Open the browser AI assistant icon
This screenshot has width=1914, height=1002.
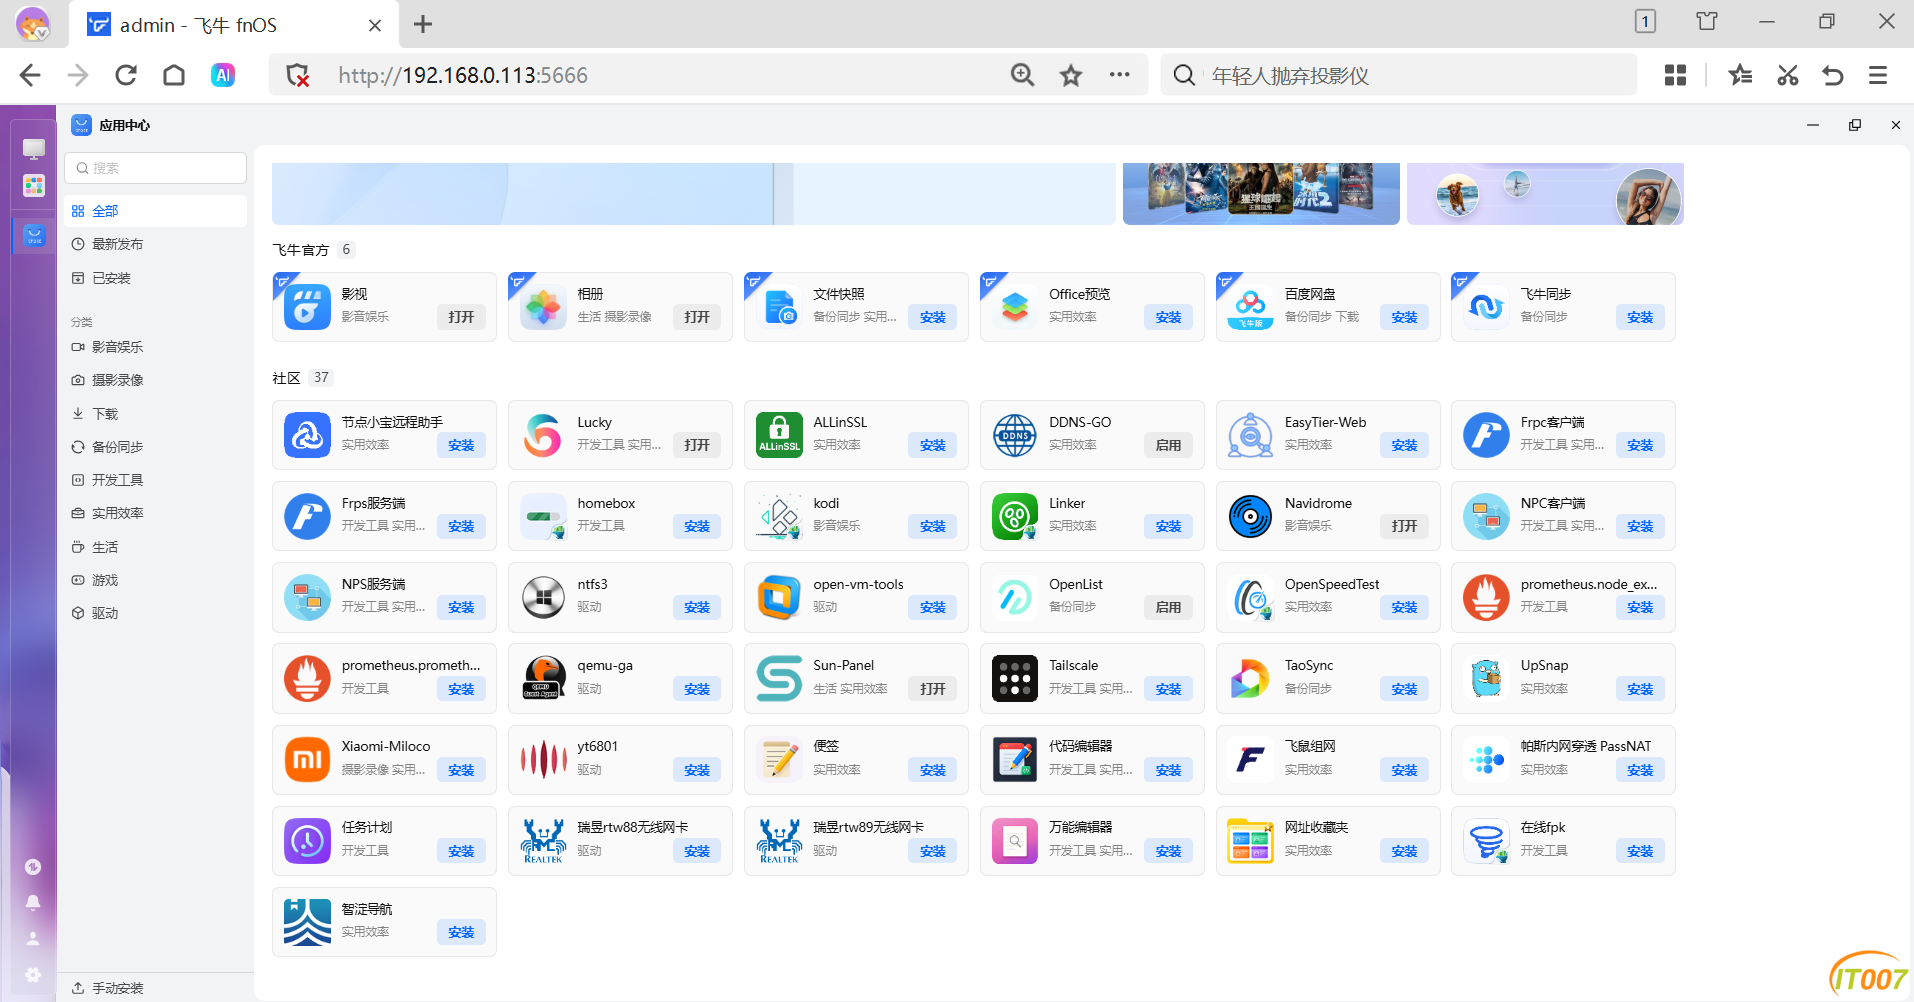tap(223, 75)
